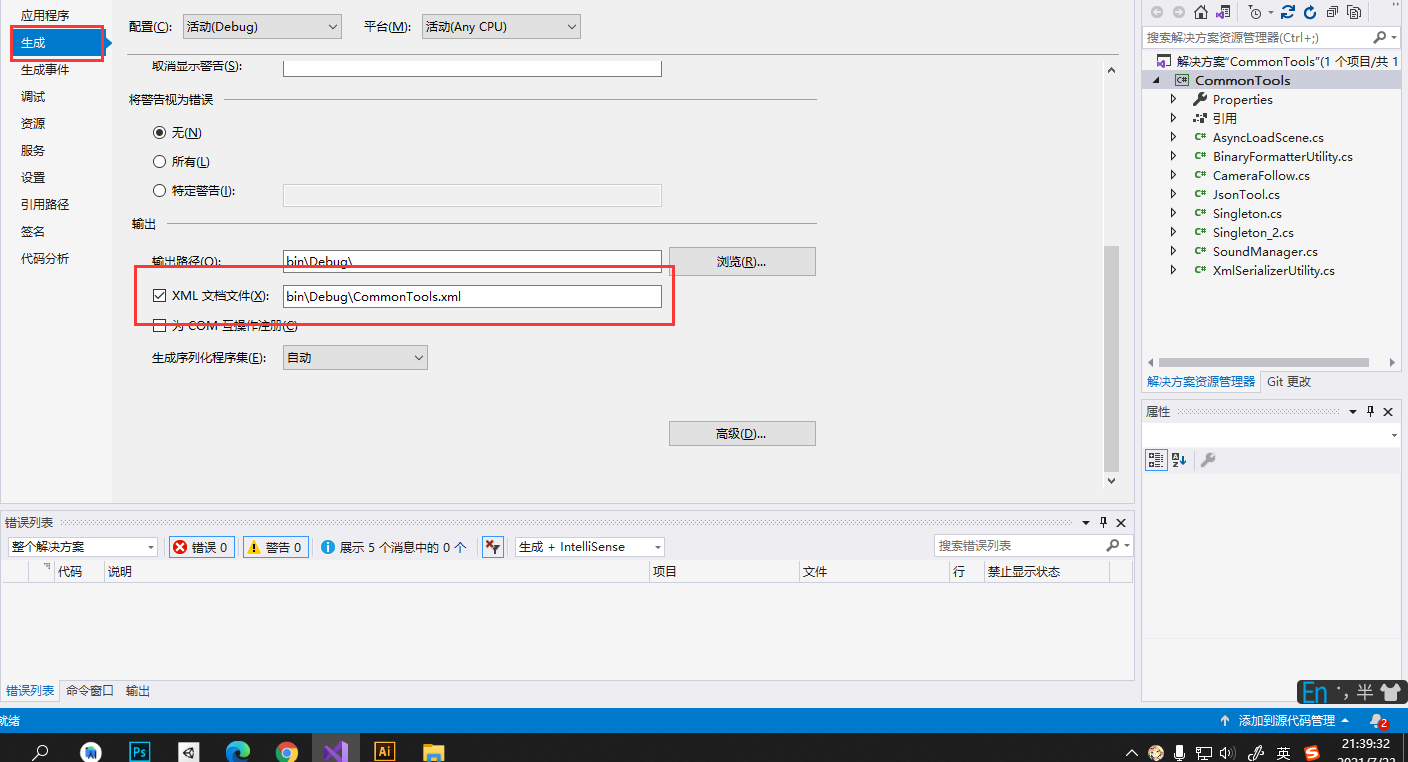
Task: Click the 输出路径 output path field
Action: tap(472, 261)
